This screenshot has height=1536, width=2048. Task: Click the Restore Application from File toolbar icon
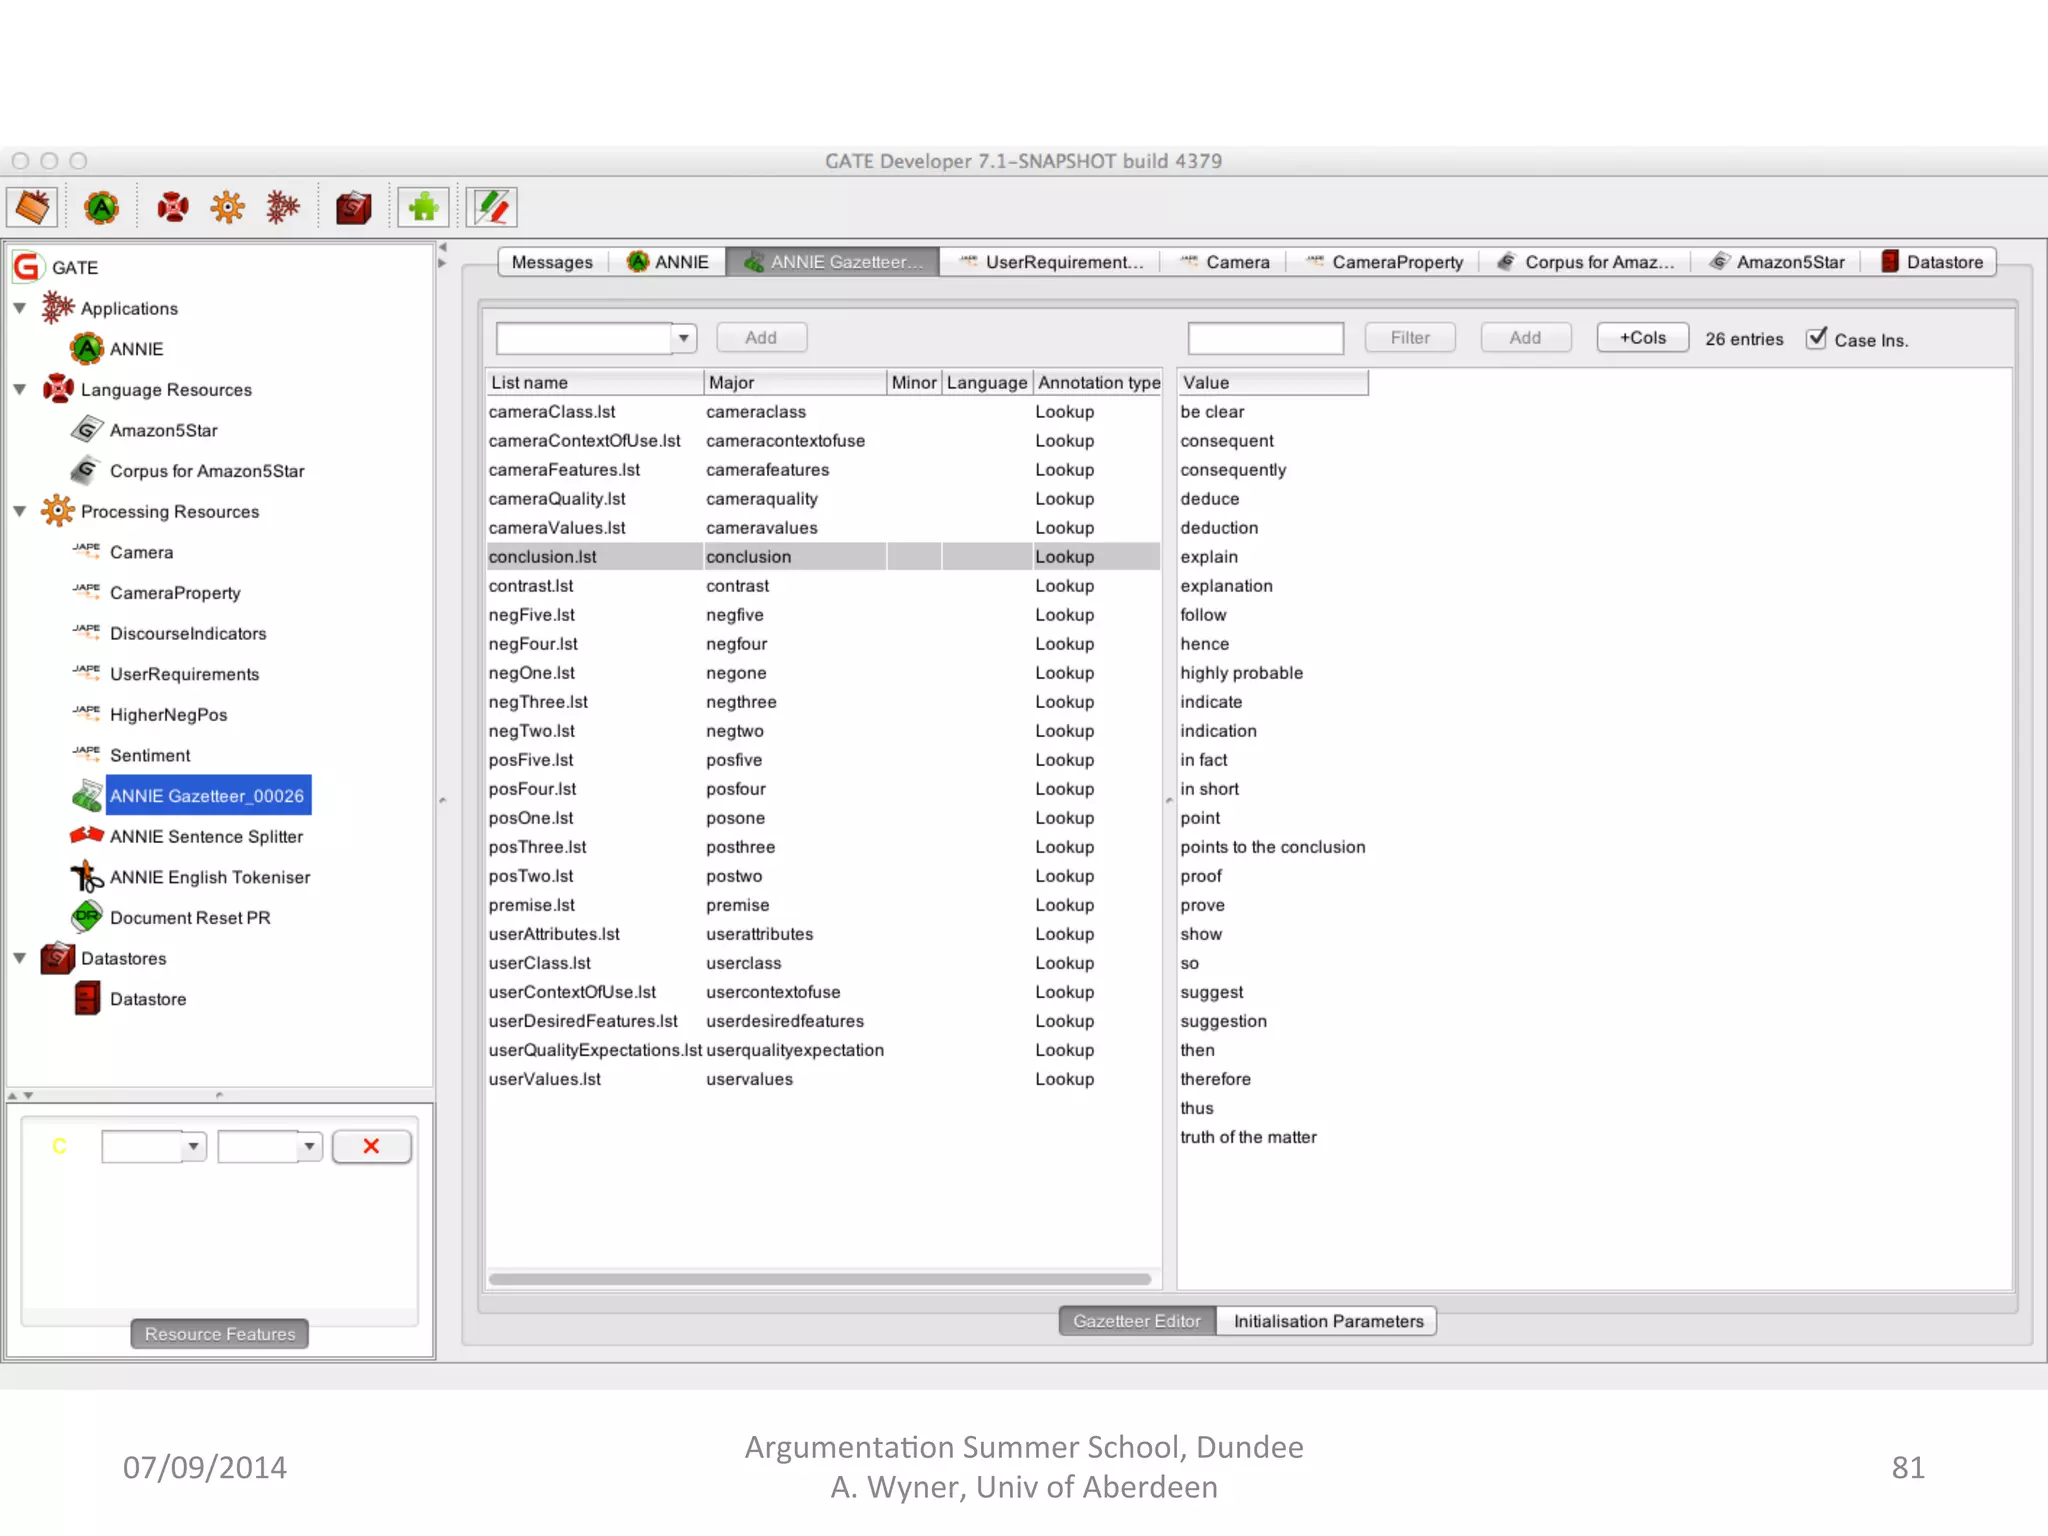click(x=32, y=207)
